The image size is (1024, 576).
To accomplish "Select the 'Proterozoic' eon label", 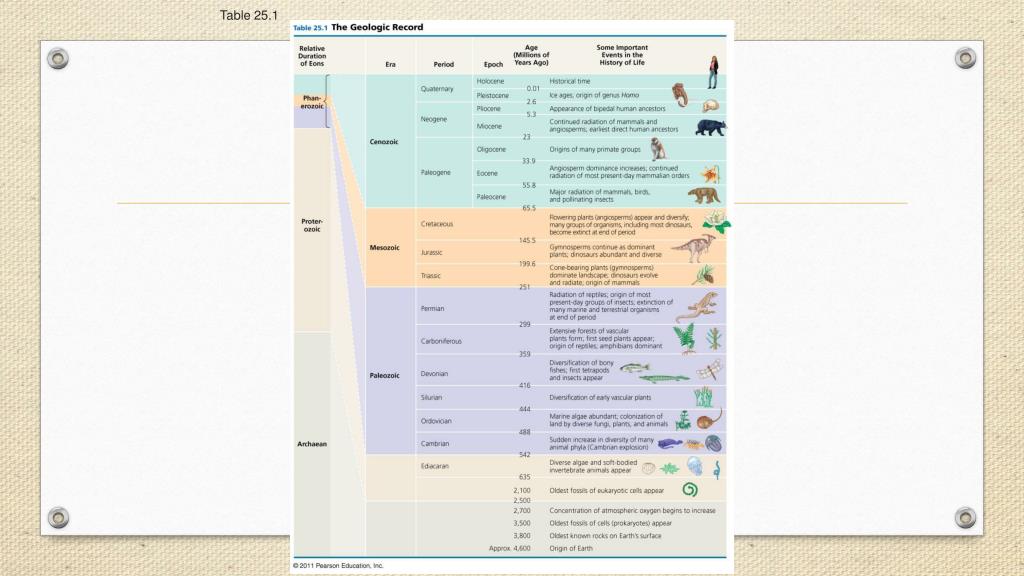I will 312,225.
